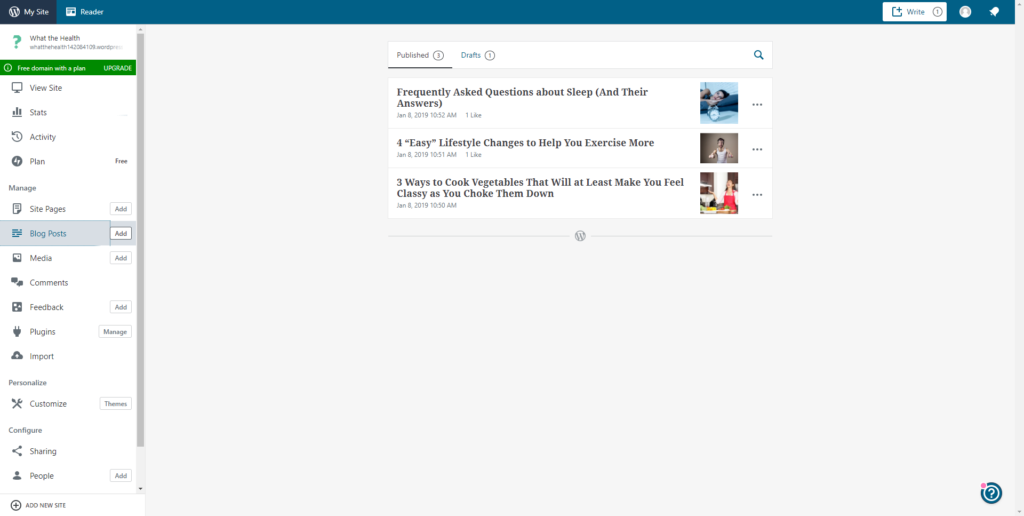Click the View Site monitor icon
The width and height of the screenshot is (1024, 516).
[x=17, y=88]
